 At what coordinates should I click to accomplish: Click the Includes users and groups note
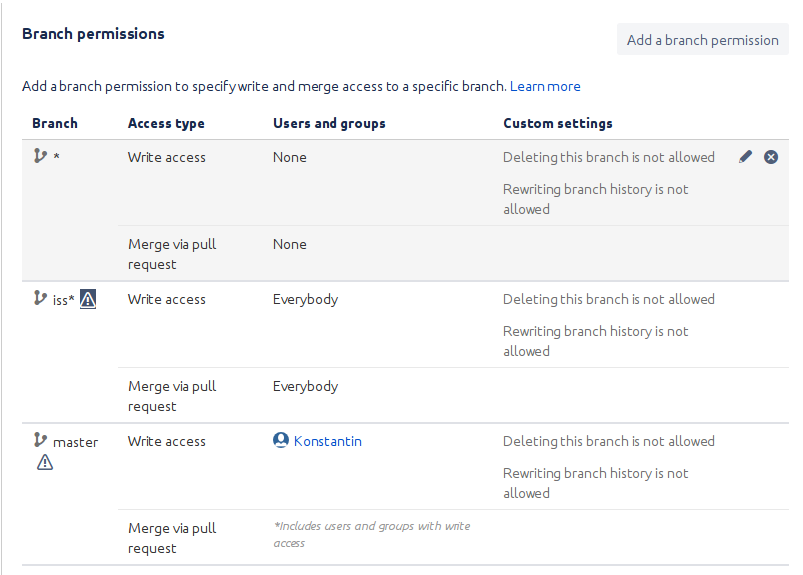372,535
